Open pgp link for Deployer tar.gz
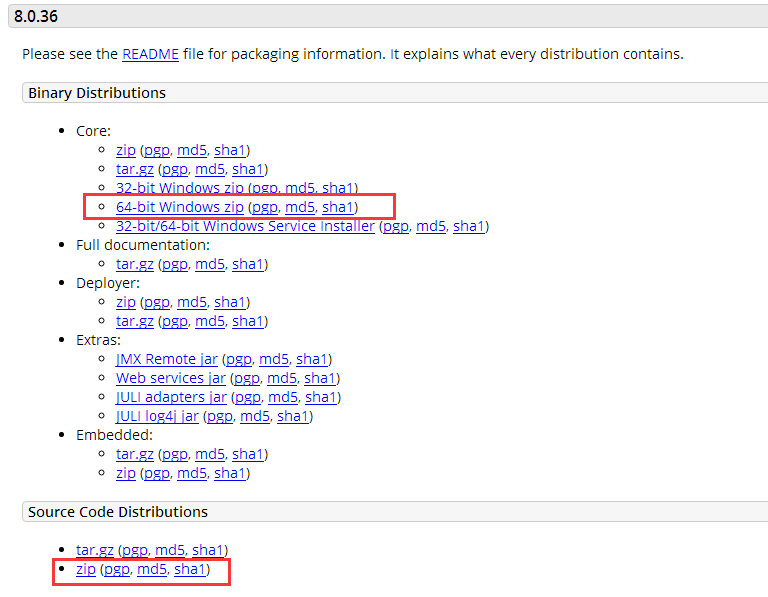The height and width of the screenshot is (597, 768). coord(175,321)
